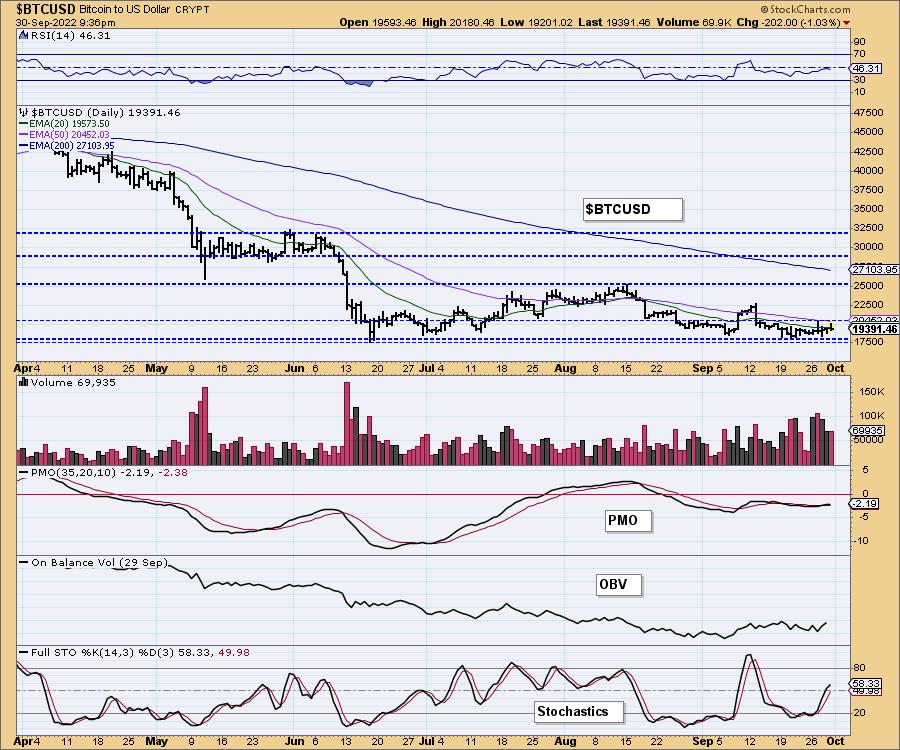The image size is (900, 750).
Task: Click the PMO annotation box
Action: click(629, 520)
